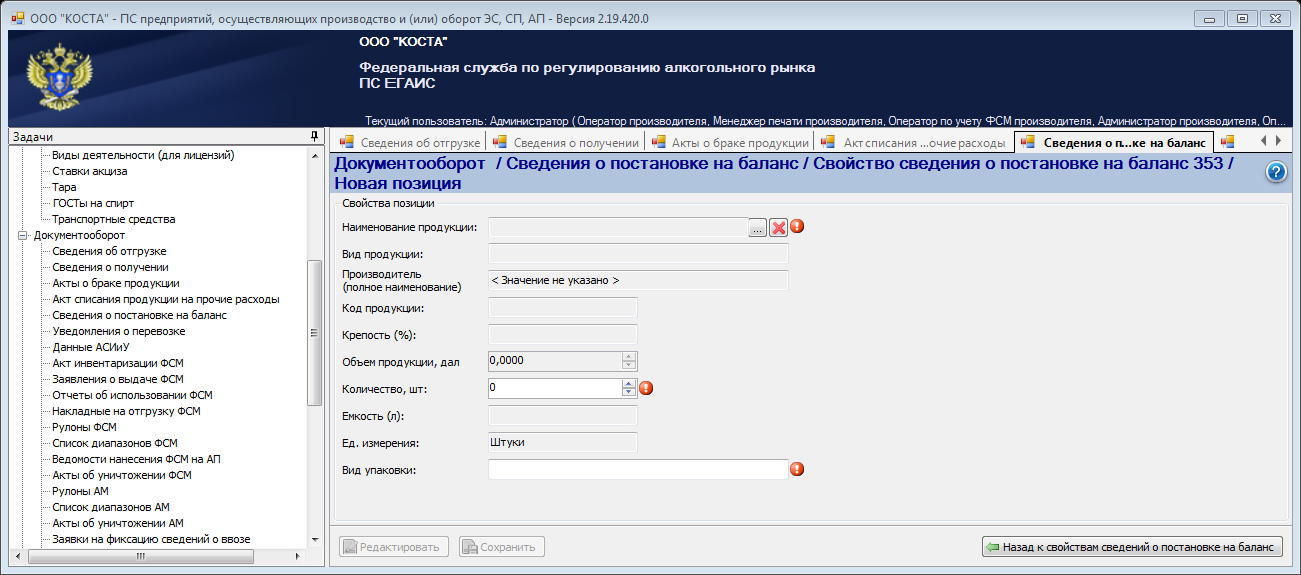Open Сведения о получении in tree
The width and height of the screenshot is (1301, 575).
tap(110, 267)
